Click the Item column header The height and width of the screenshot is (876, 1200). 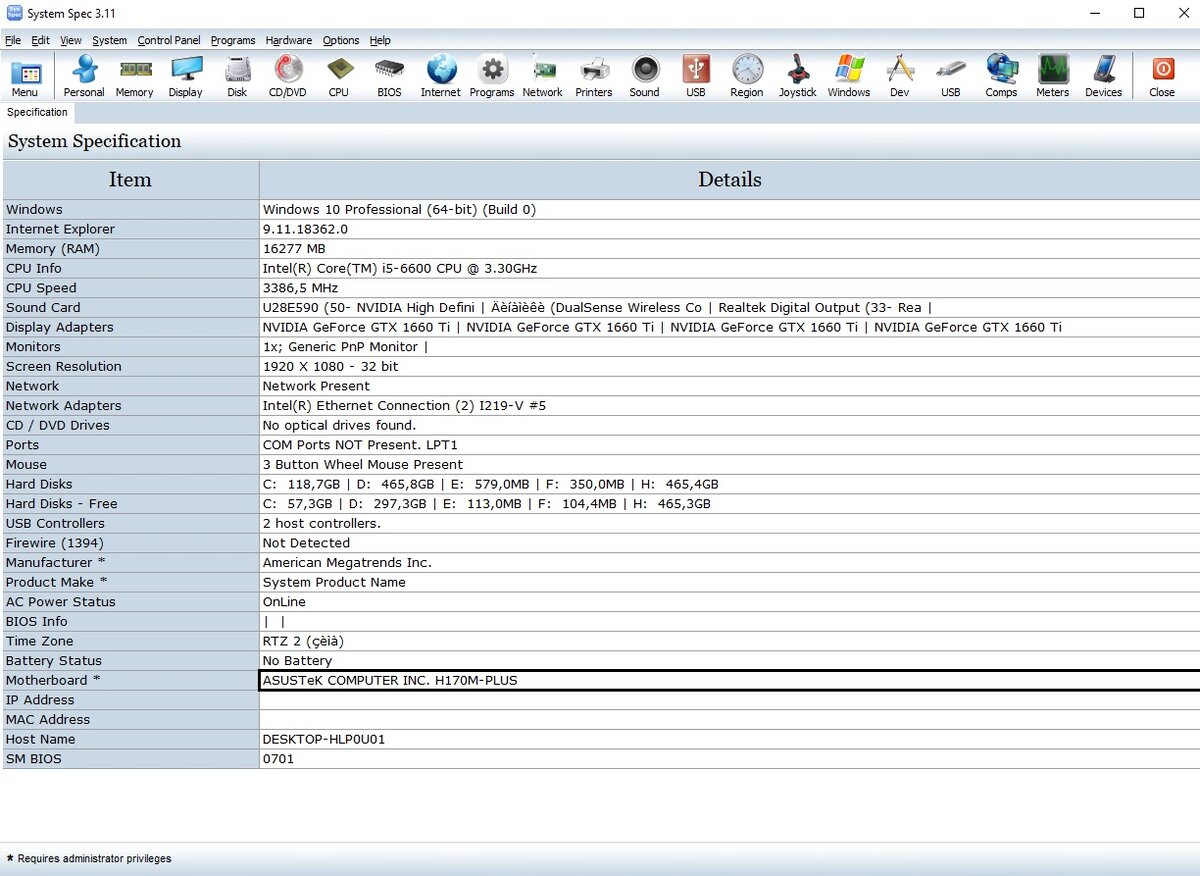(x=130, y=180)
